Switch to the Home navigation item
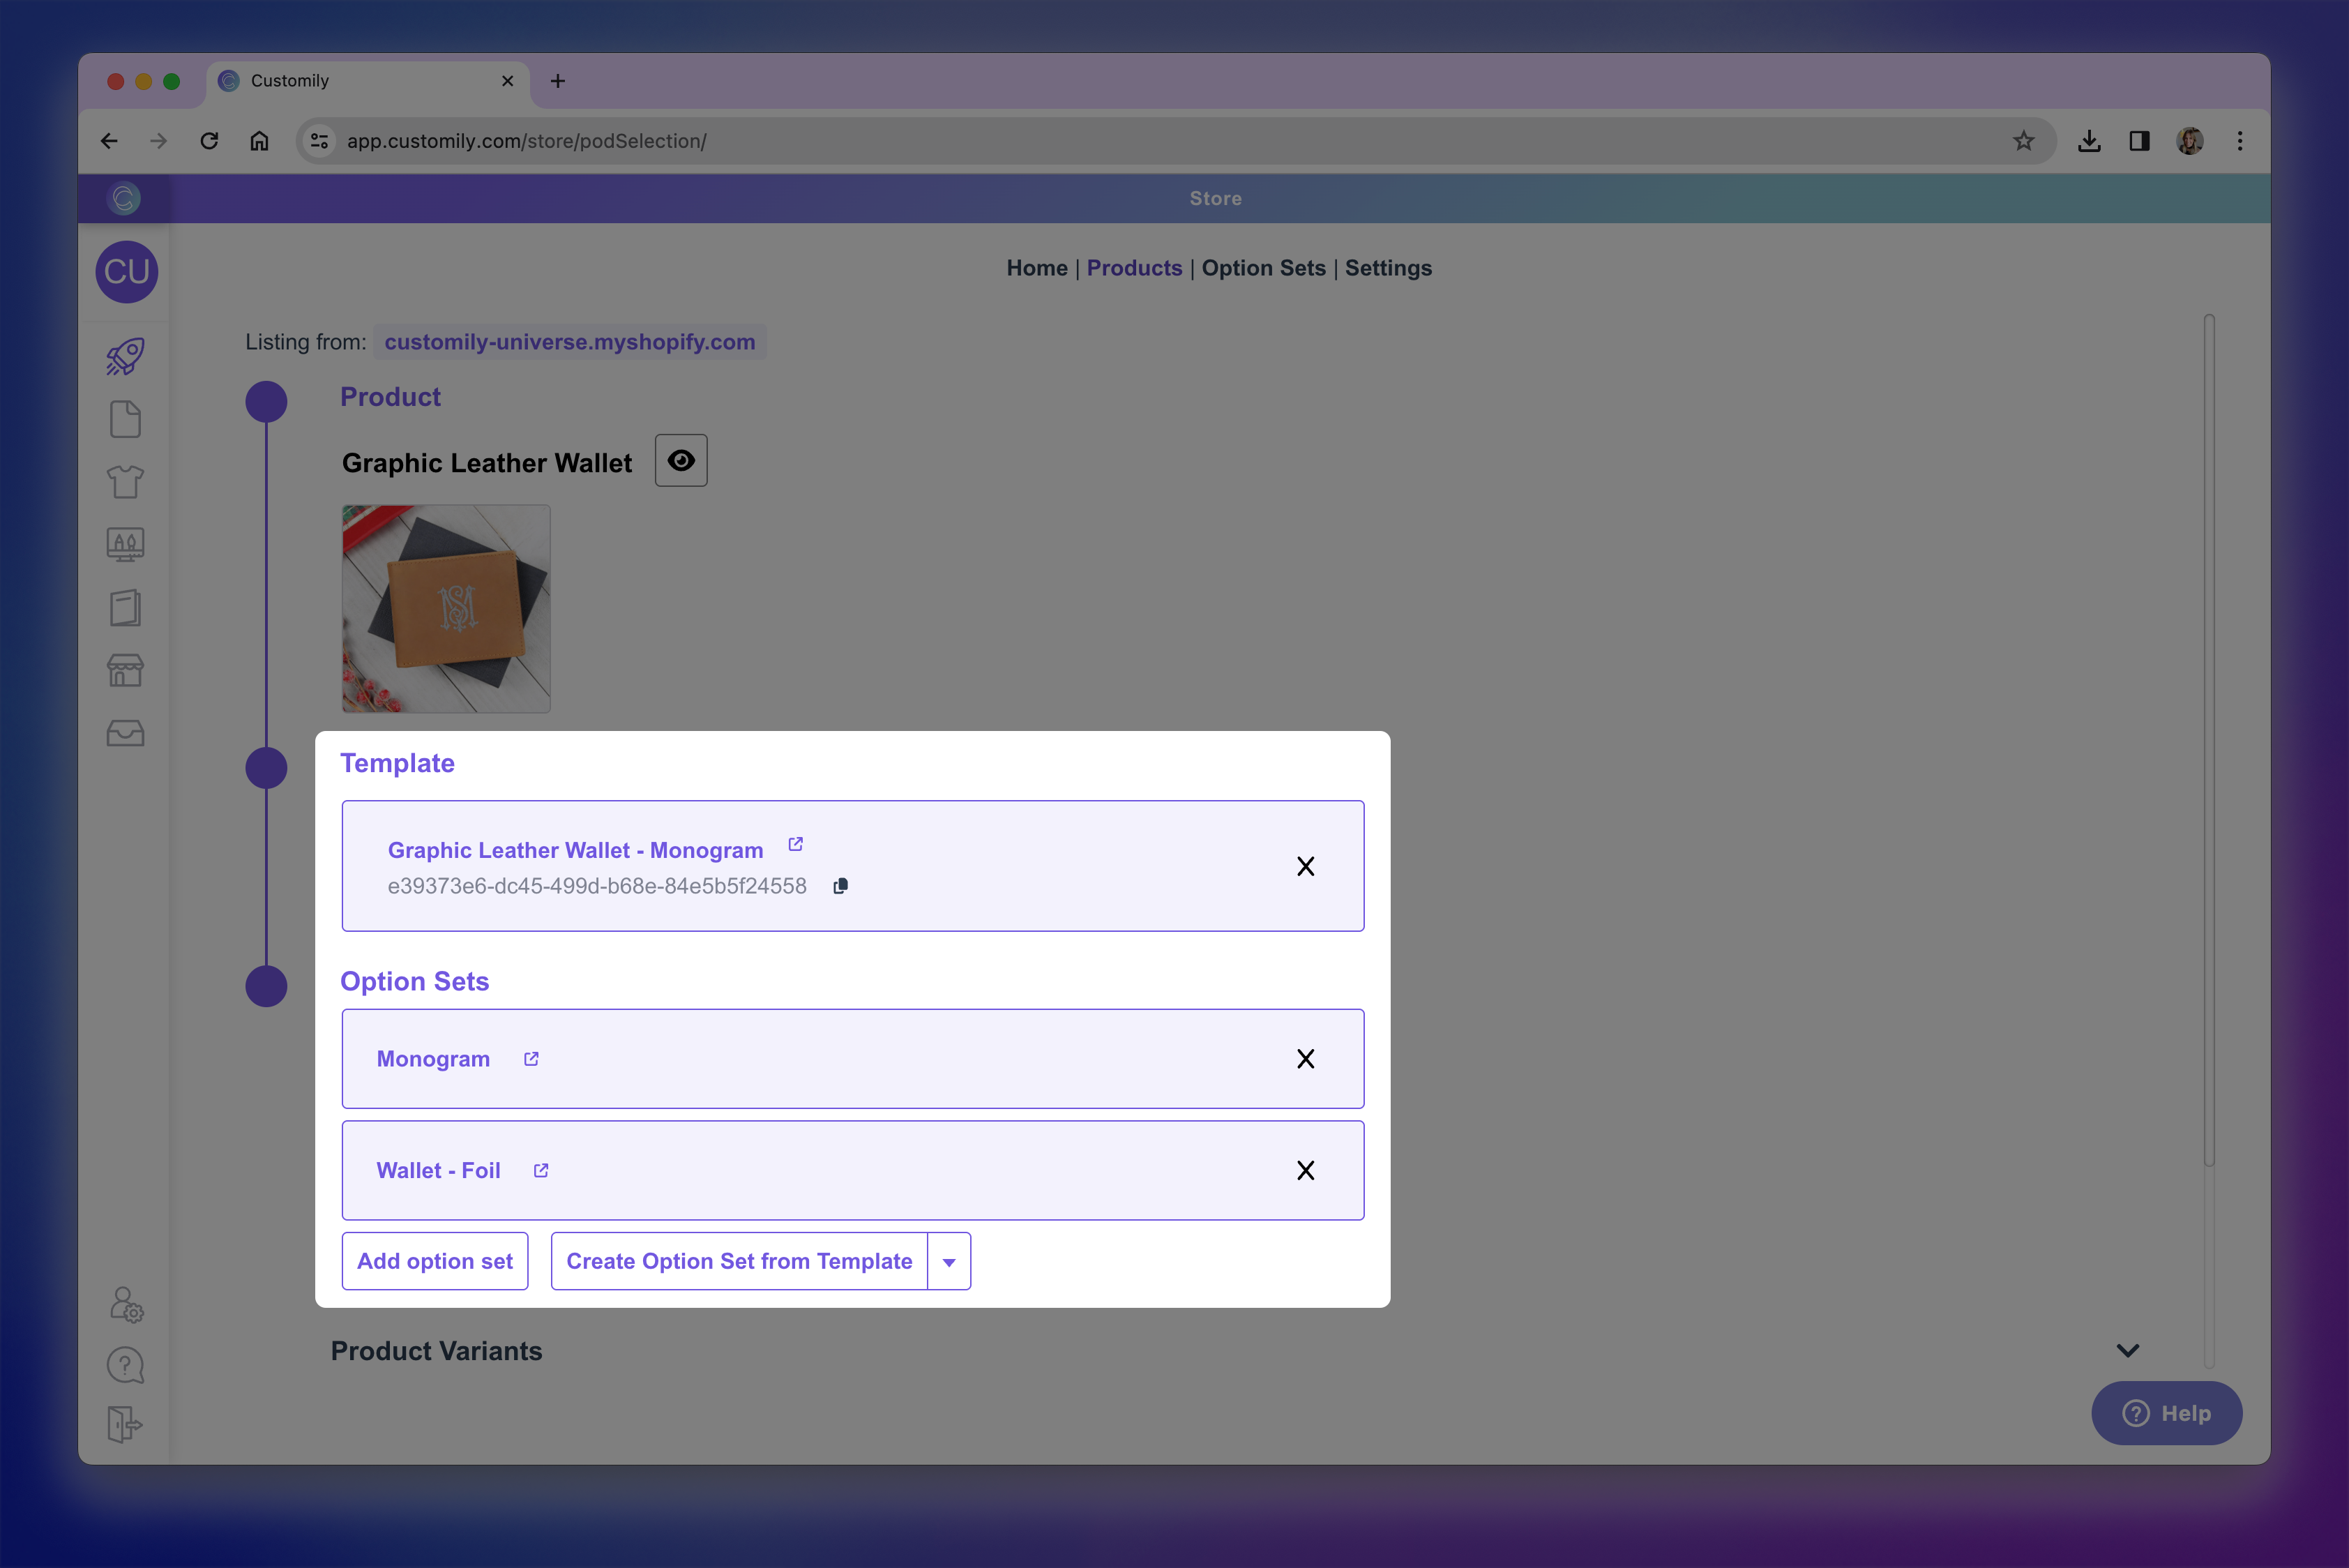 (x=1036, y=268)
